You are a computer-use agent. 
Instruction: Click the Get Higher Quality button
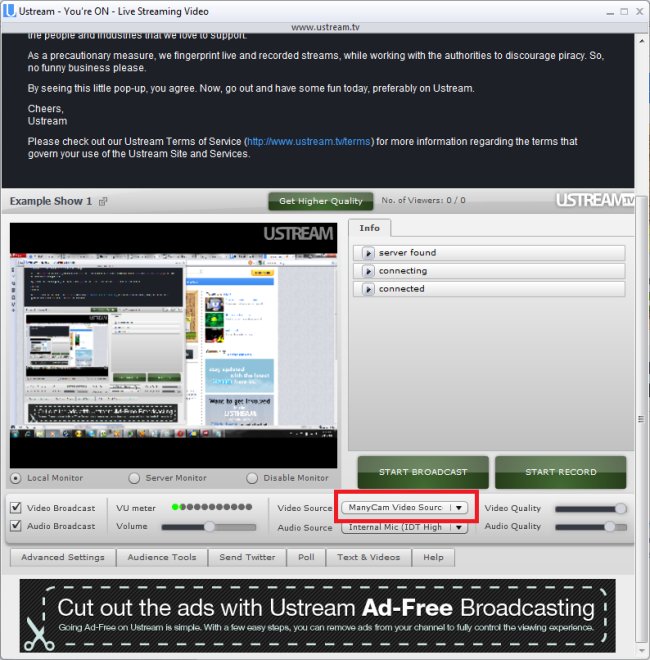click(x=321, y=201)
